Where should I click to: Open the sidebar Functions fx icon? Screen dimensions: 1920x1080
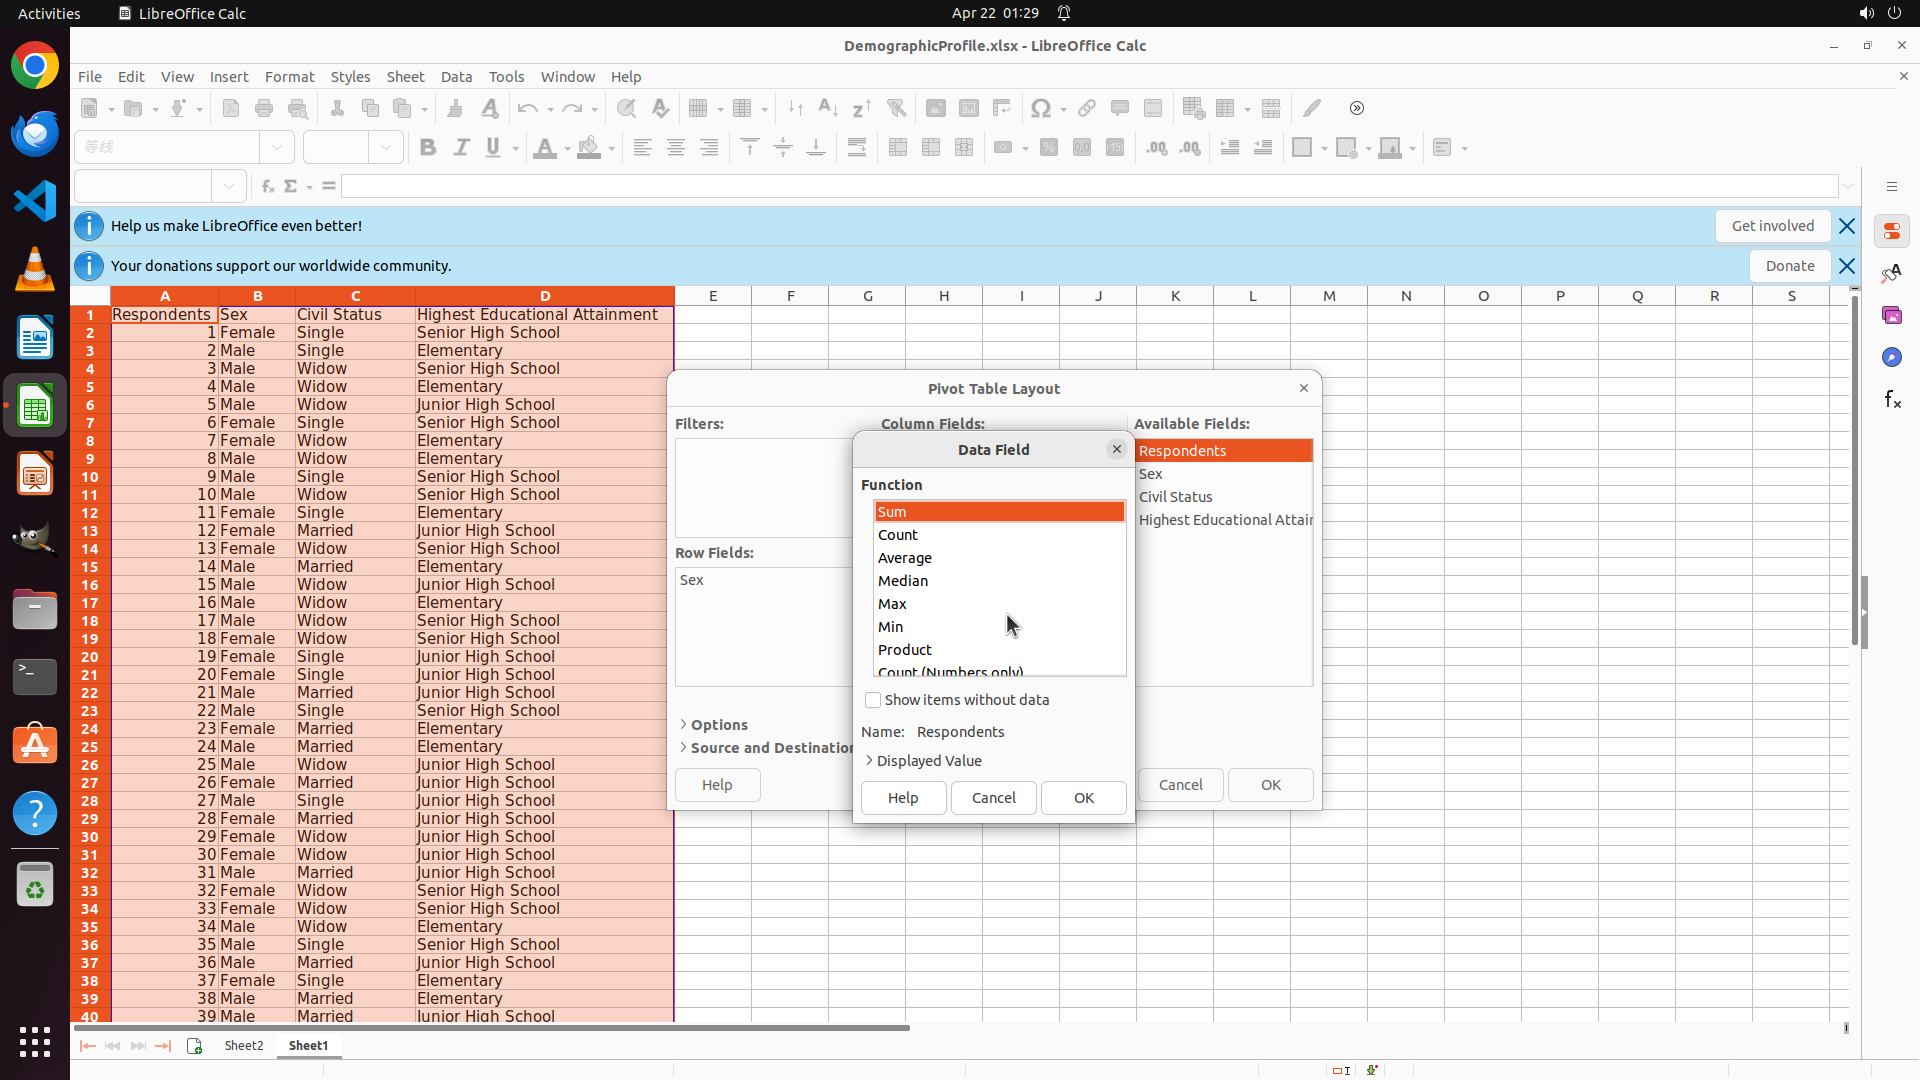click(x=1891, y=400)
